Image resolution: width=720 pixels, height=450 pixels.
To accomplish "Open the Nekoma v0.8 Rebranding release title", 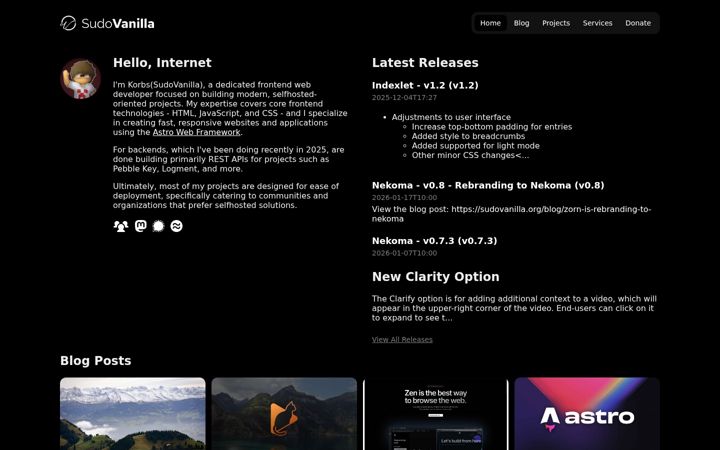I will 488,186.
